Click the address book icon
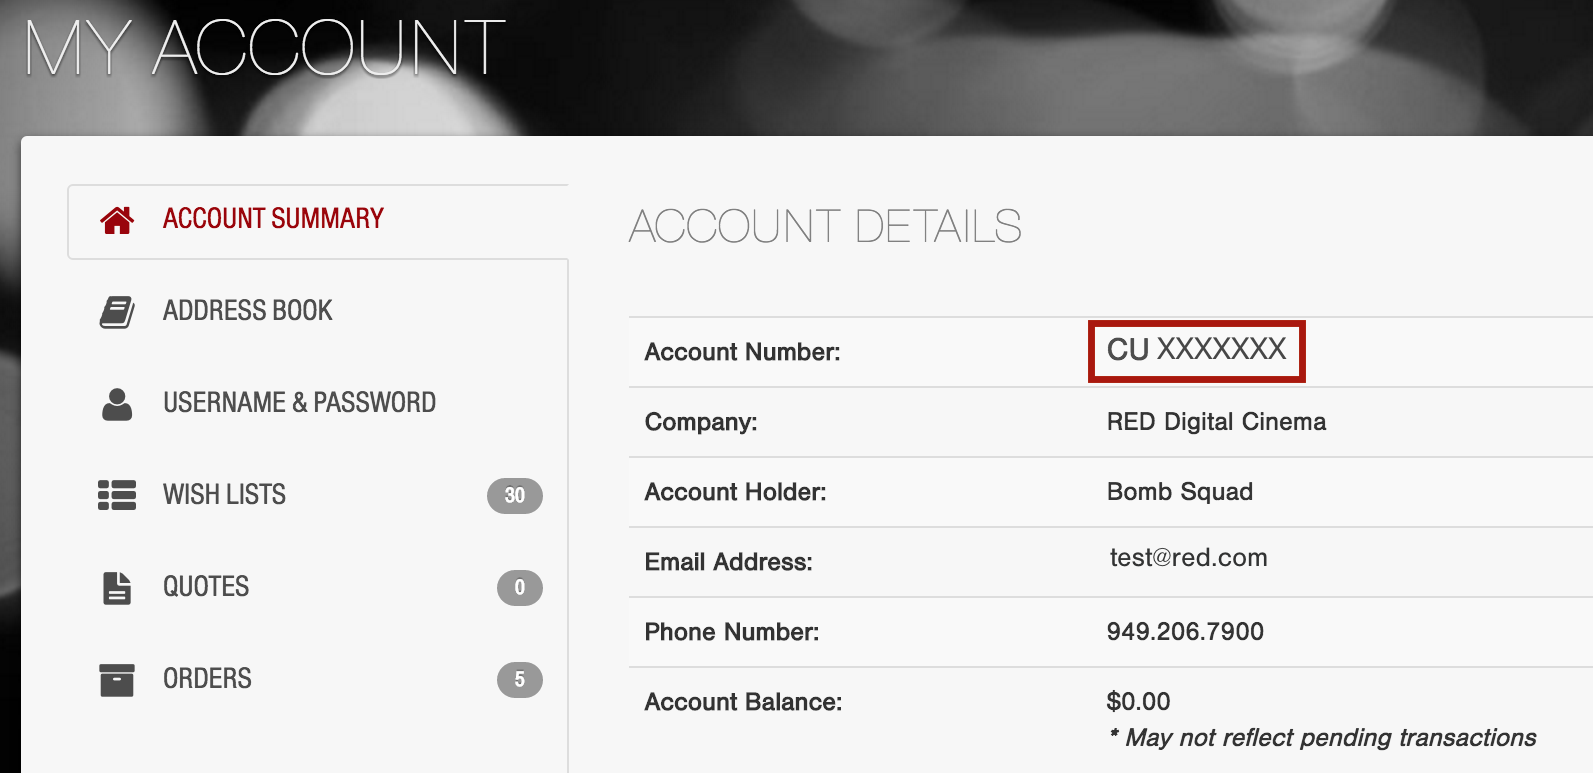The height and width of the screenshot is (773, 1593). (117, 312)
